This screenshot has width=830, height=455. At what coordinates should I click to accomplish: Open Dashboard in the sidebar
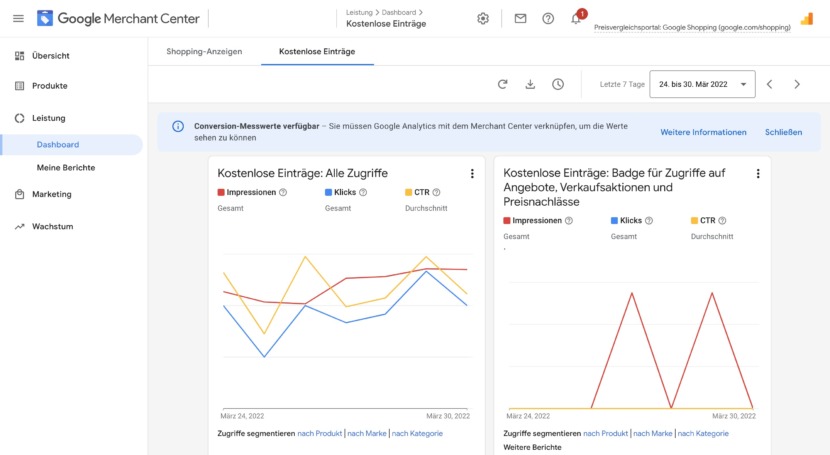click(58, 144)
